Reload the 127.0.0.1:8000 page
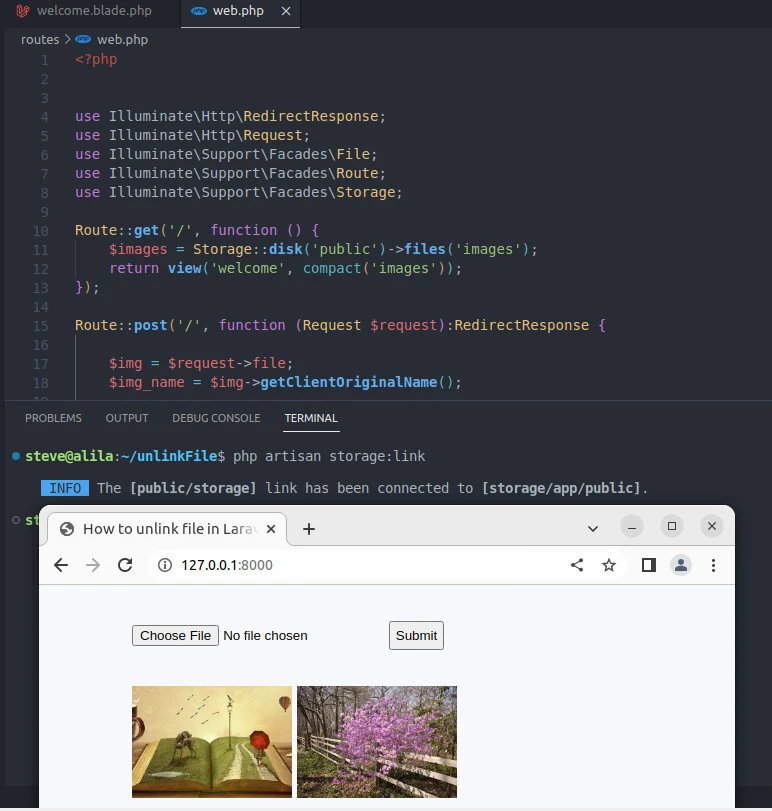The image size is (772, 811). [125, 565]
